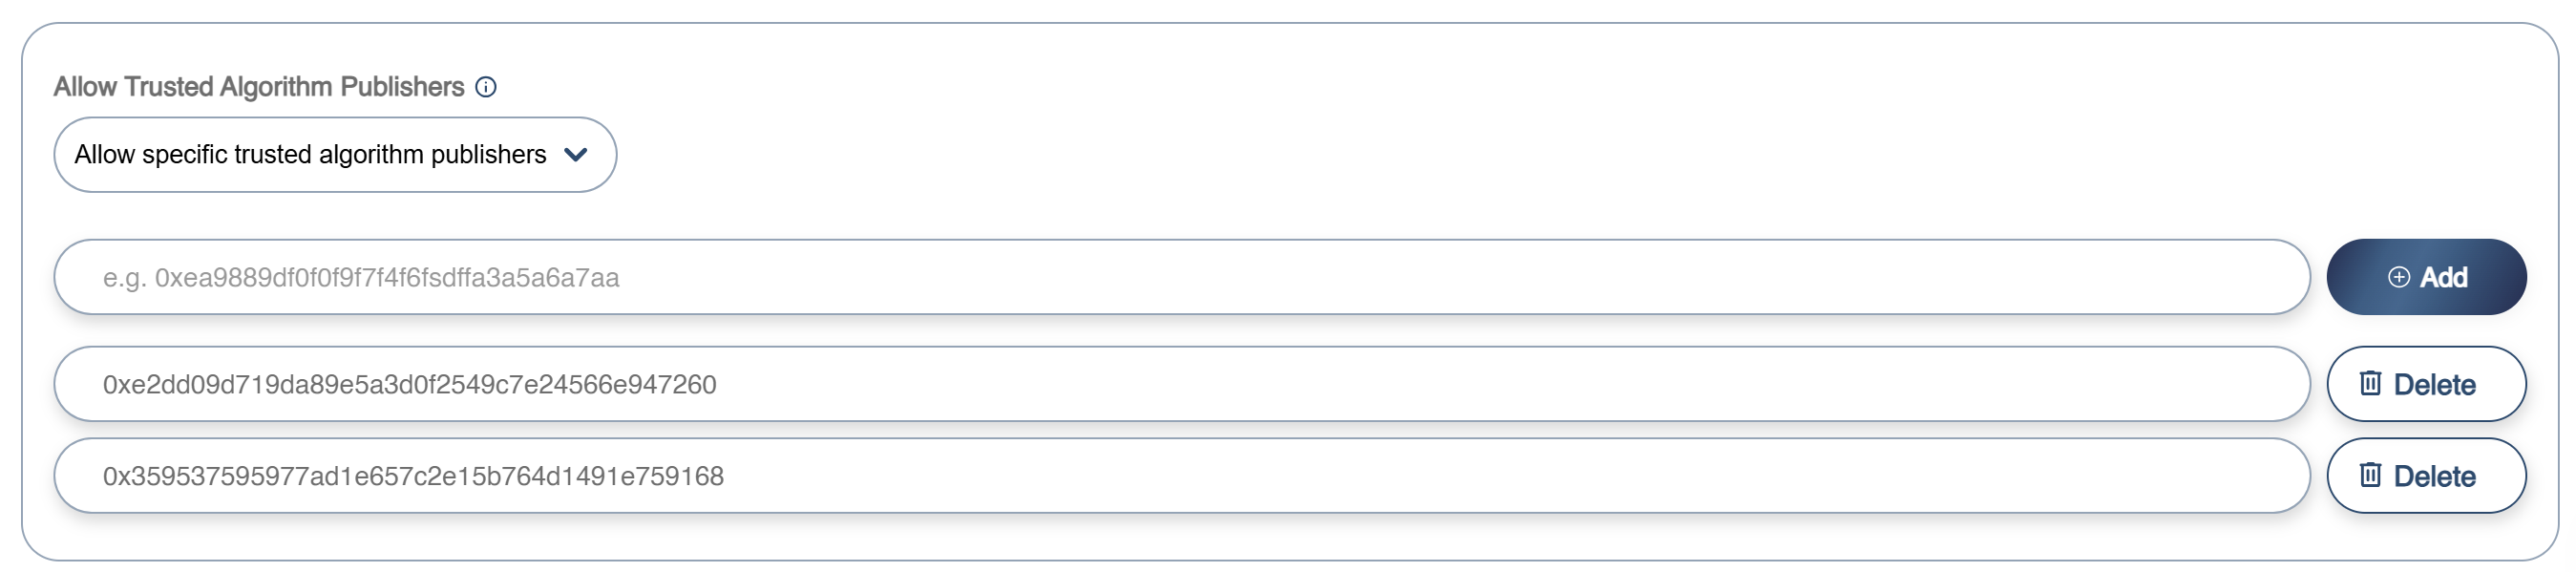Open the trusted algorithm publishers dropdown
Viewport: 2576px width, 572px height.
coord(334,155)
